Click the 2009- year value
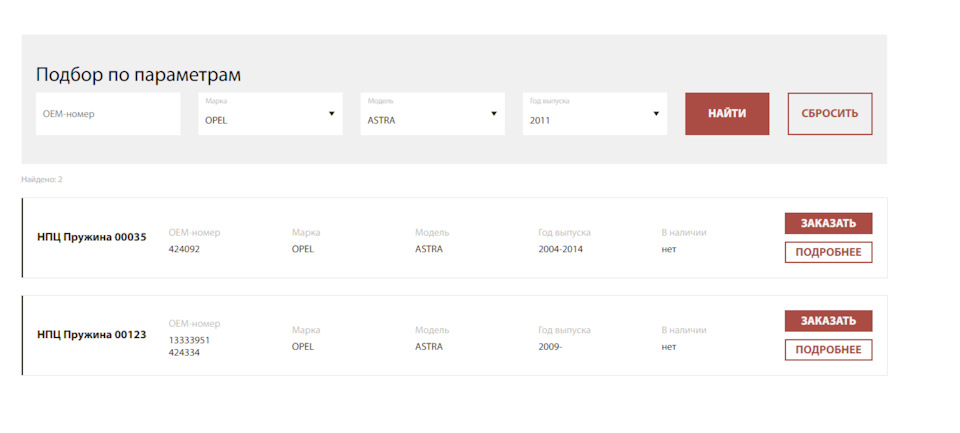This screenshot has width=960, height=433. [x=550, y=347]
